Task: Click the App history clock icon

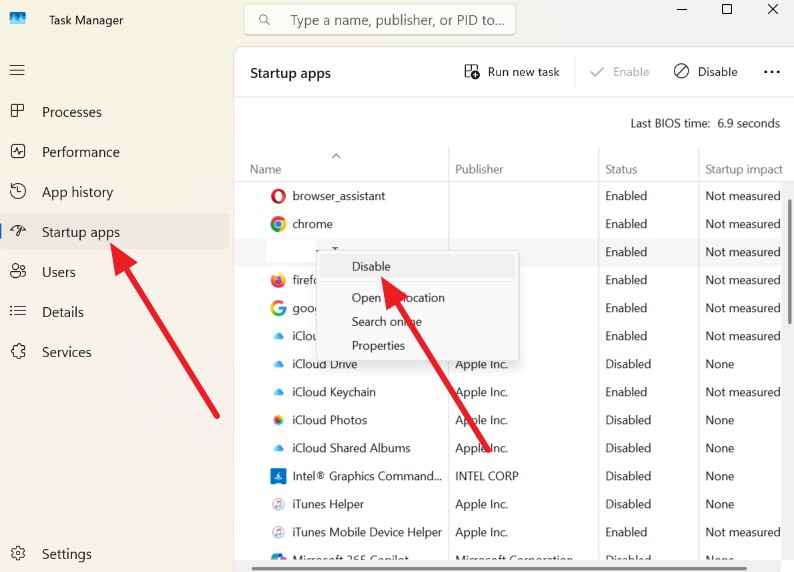Action: pos(18,191)
